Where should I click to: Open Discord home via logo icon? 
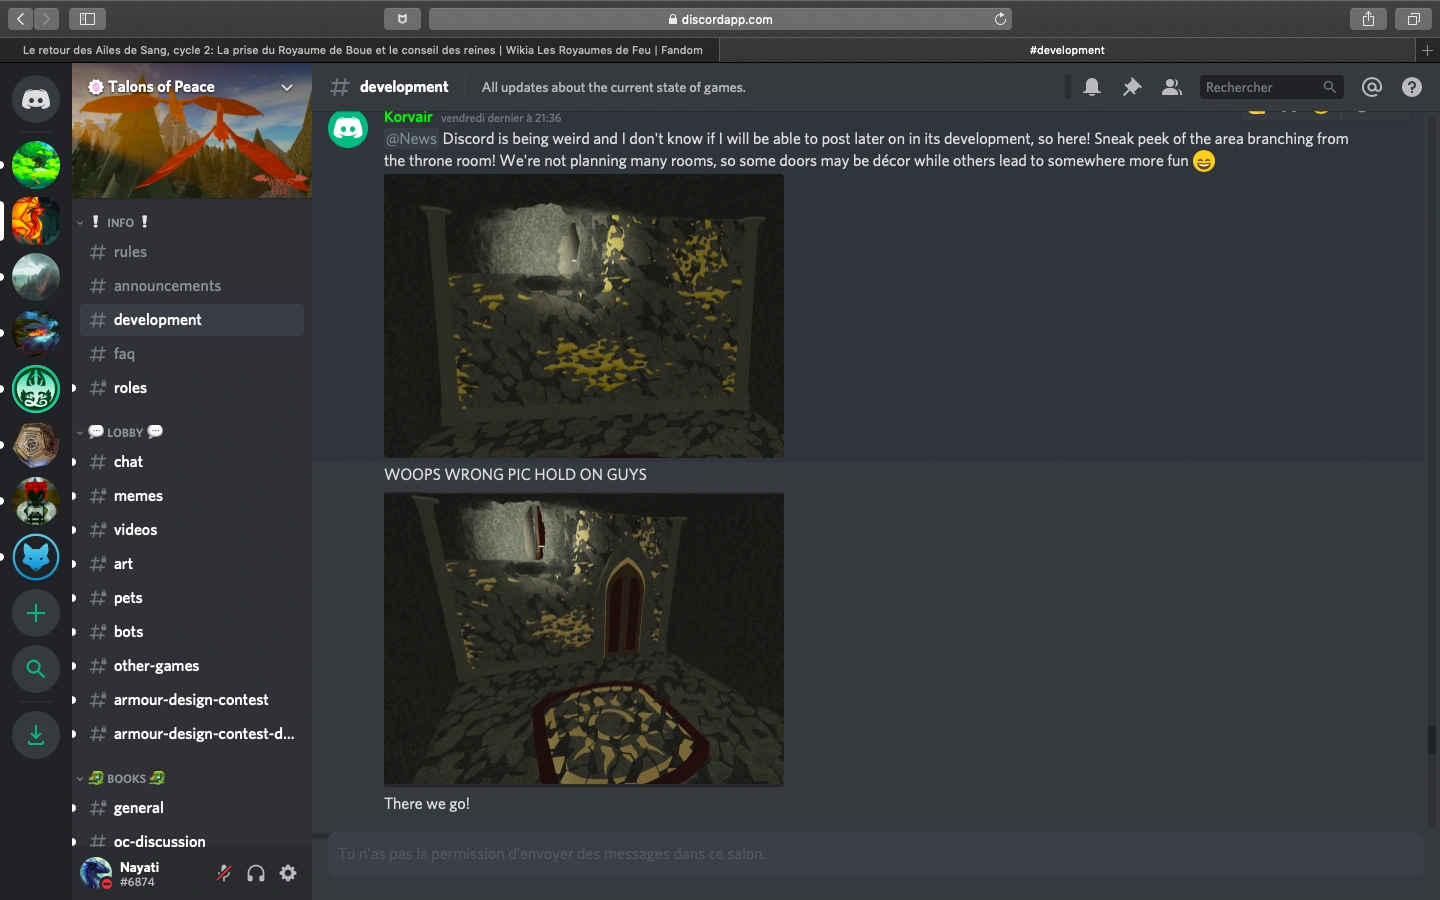pyautogui.click(x=36, y=99)
